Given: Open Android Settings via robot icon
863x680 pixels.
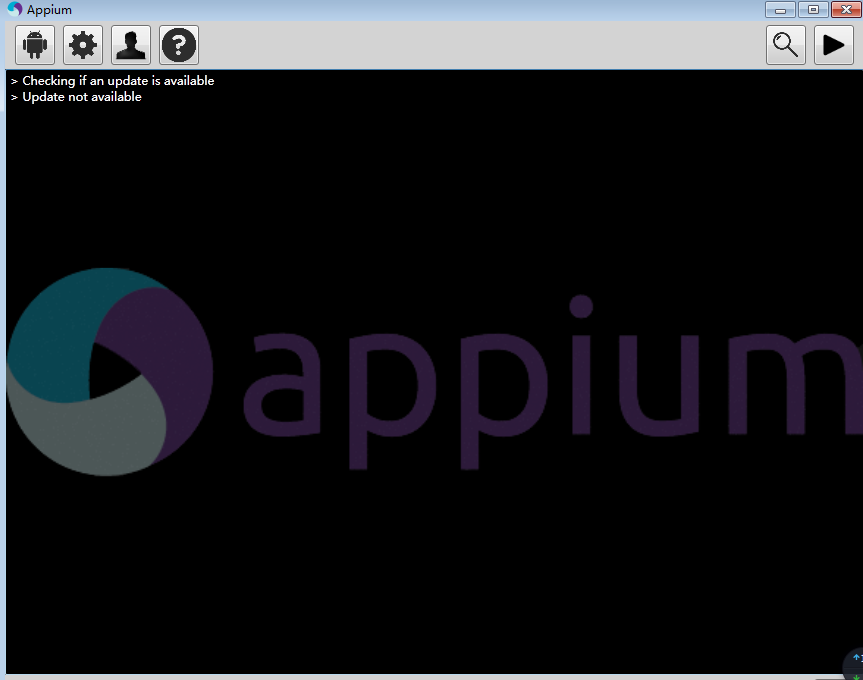Looking at the screenshot, I should [x=35, y=45].
